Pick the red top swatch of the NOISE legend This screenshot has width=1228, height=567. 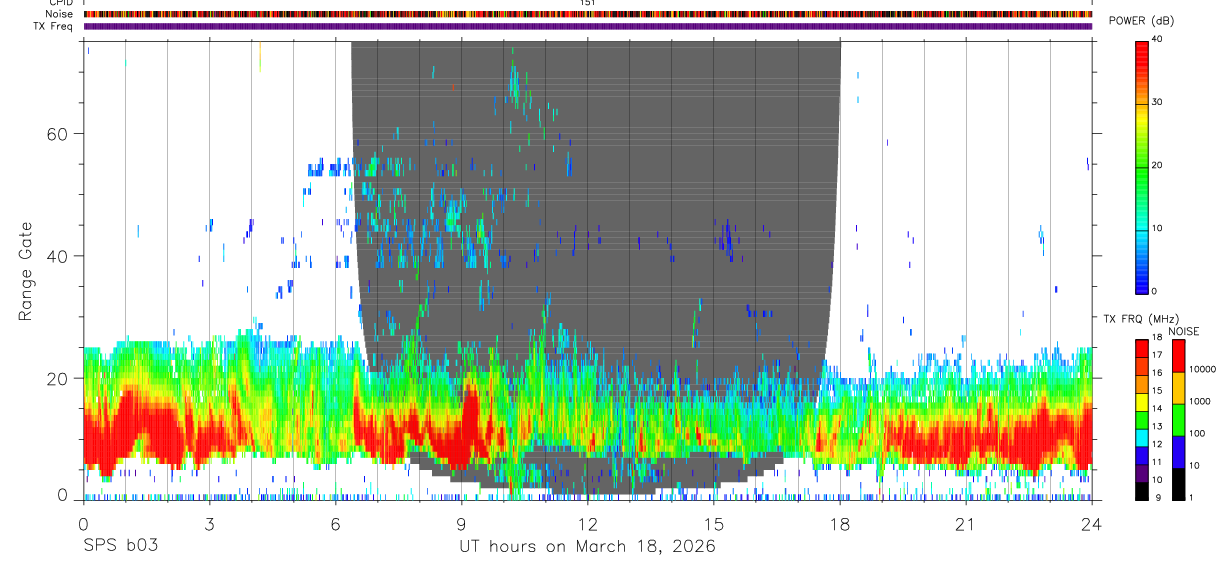[x=1178, y=356]
